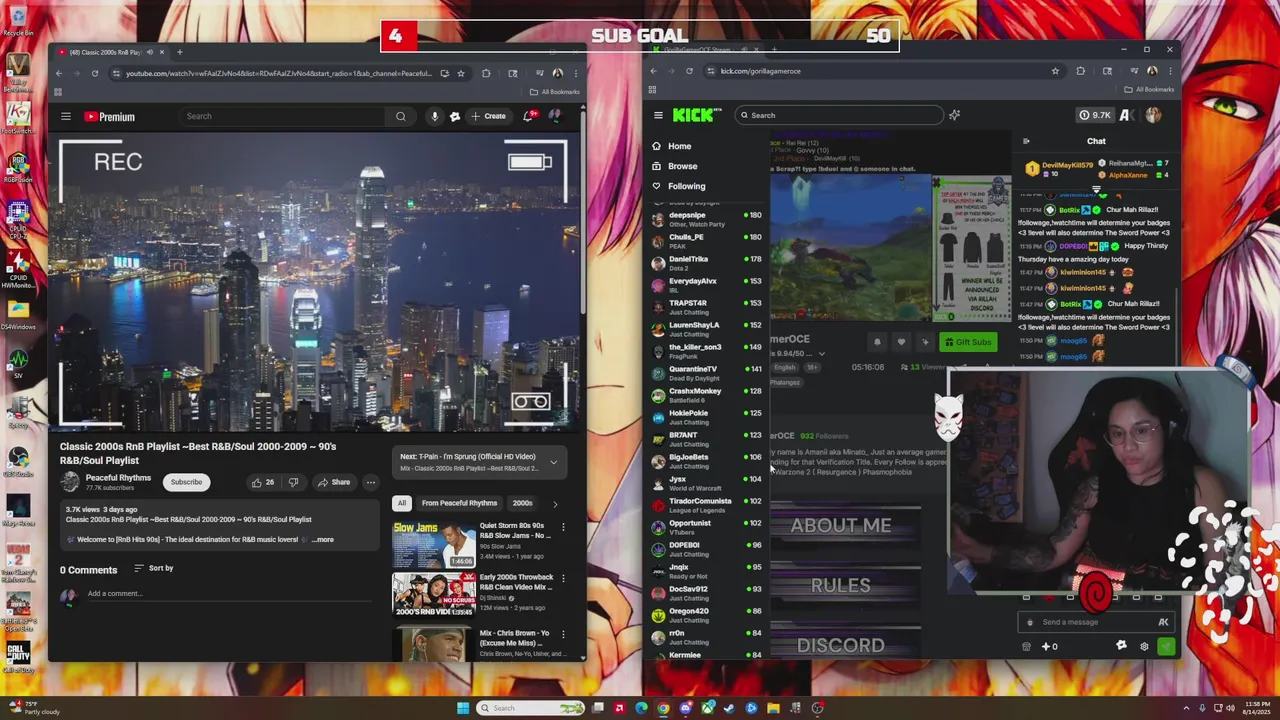Open Quiet Storm 80s 90s thumbnail
1280x720 pixels.
[434, 544]
